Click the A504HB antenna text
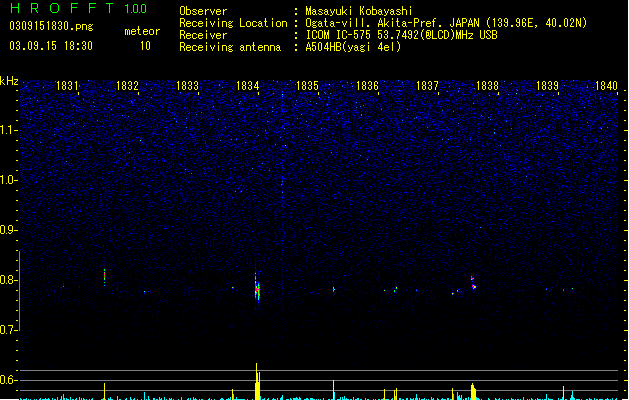The image size is (629, 400). [353, 47]
